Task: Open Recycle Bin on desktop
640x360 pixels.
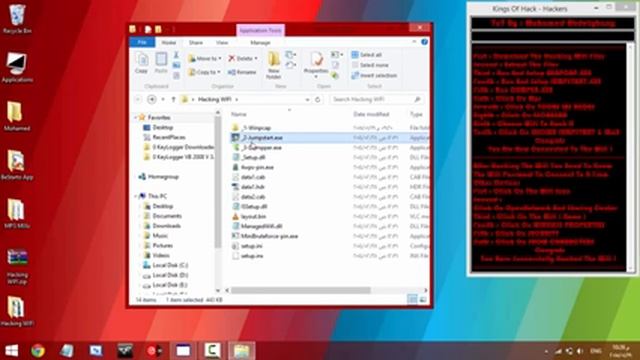Action: coord(17,19)
